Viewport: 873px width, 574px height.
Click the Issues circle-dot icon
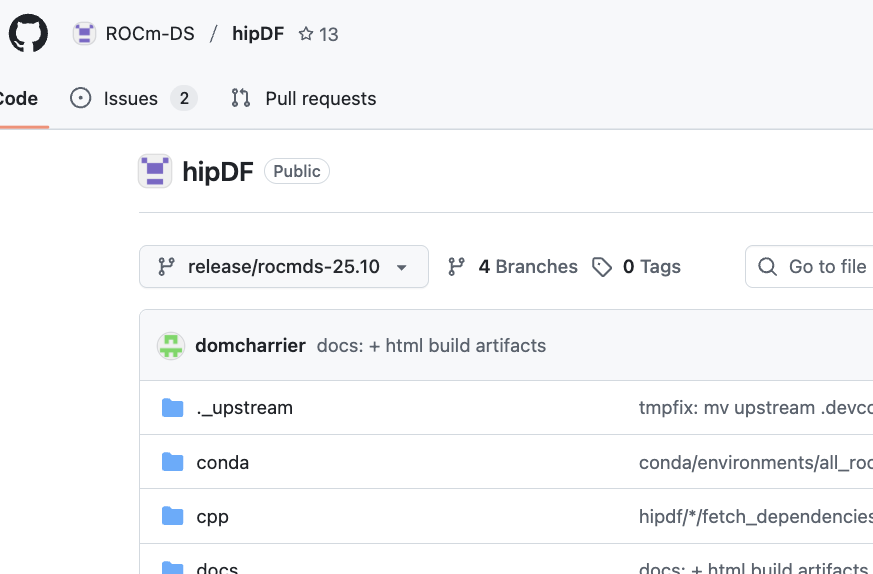click(81, 98)
